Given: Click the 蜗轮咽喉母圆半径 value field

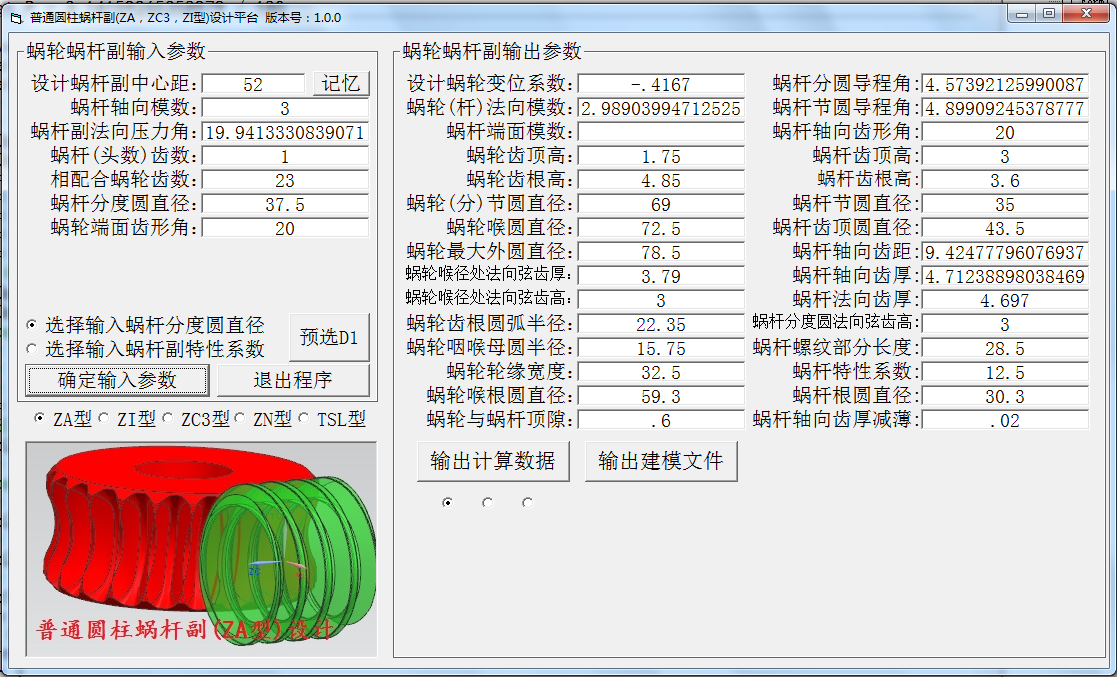Looking at the screenshot, I should click(x=661, y=348).
